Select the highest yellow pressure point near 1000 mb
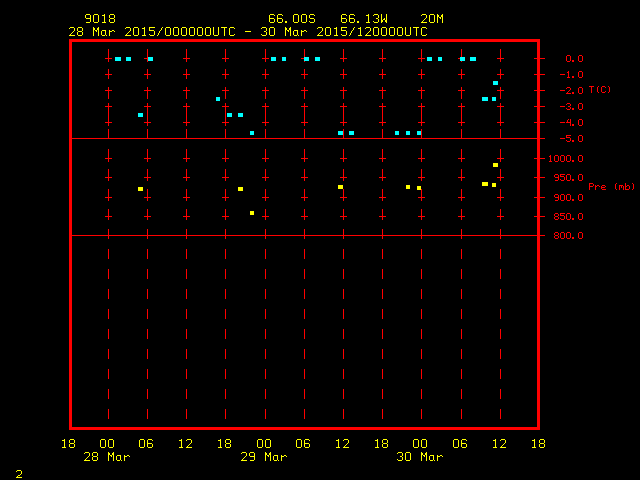This screenshot has height=480, width=640. click(x=496, y=165)
